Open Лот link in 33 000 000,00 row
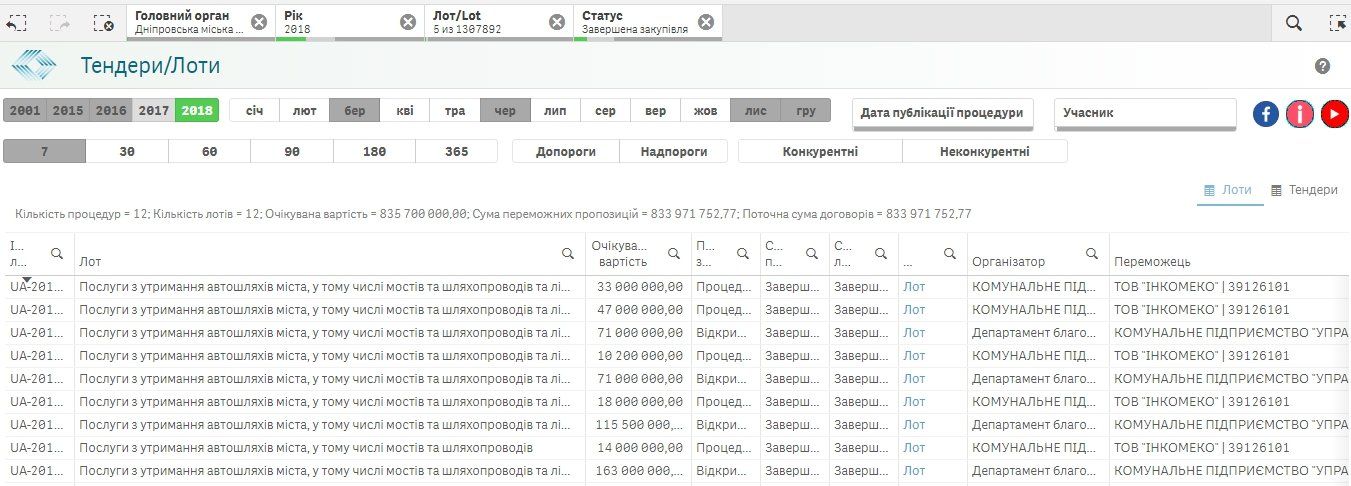This screenshot has width=1351, height=486. click(914, 286)
